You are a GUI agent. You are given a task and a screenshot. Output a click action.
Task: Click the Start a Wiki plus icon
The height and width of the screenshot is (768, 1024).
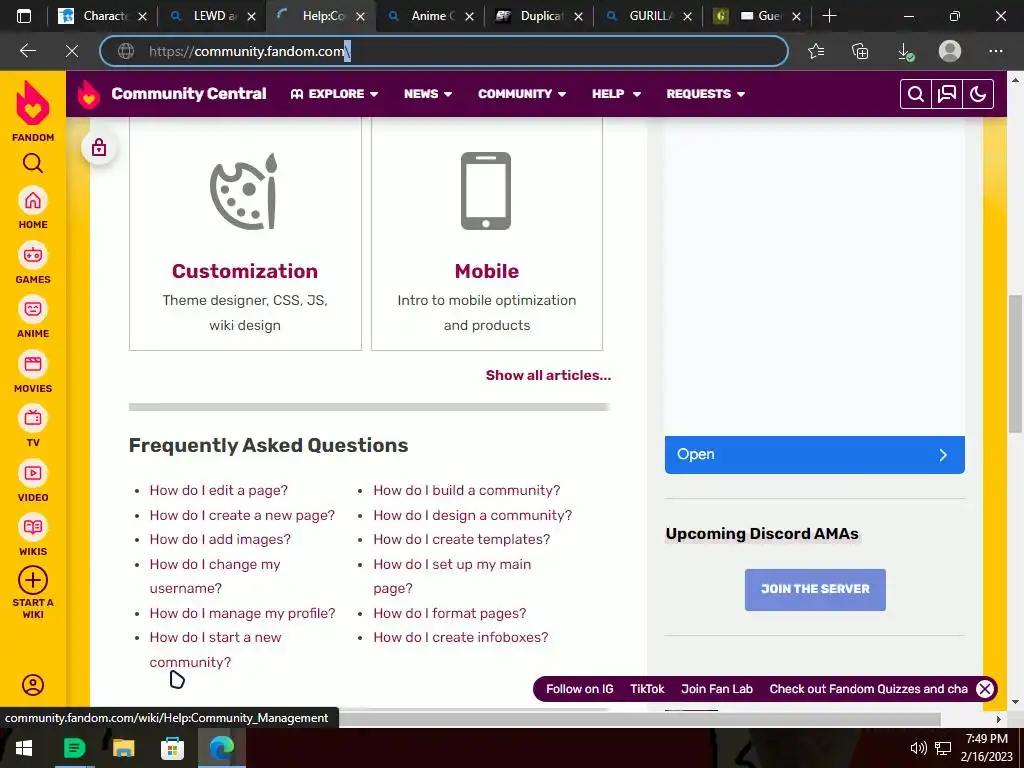(33, 580)
